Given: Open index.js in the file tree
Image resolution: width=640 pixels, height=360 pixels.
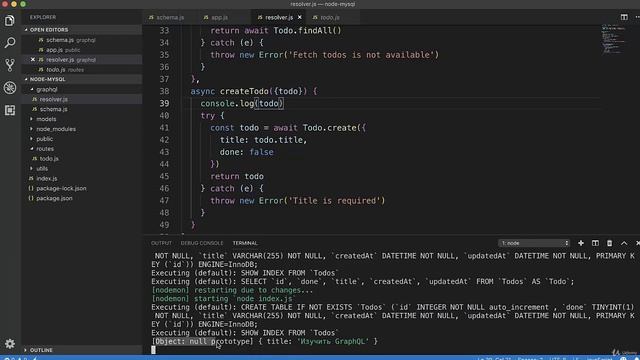Looking at the screenshot, I should pyautogui.click(x=82, y=178).
